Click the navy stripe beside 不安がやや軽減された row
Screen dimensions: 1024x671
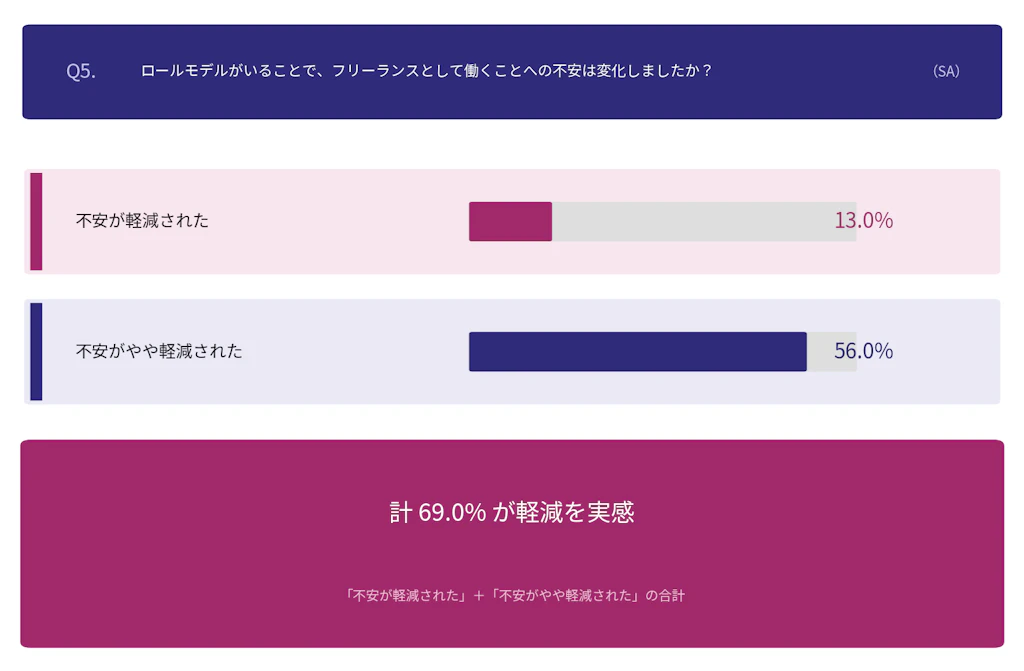click(x=36, y=351)
